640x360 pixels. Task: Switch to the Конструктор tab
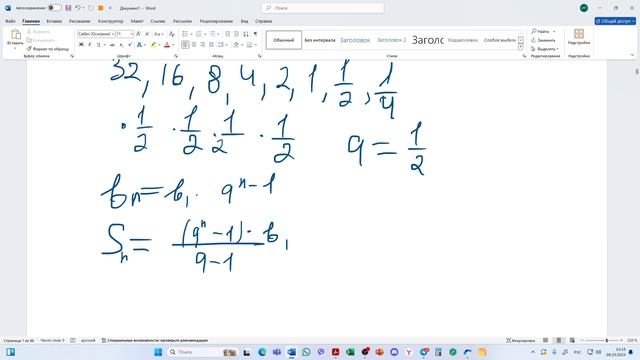[111, 21]
